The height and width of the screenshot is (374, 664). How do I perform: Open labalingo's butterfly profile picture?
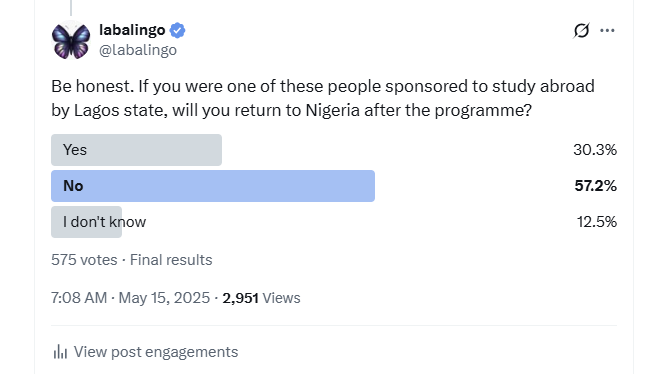tap(71, 40)
